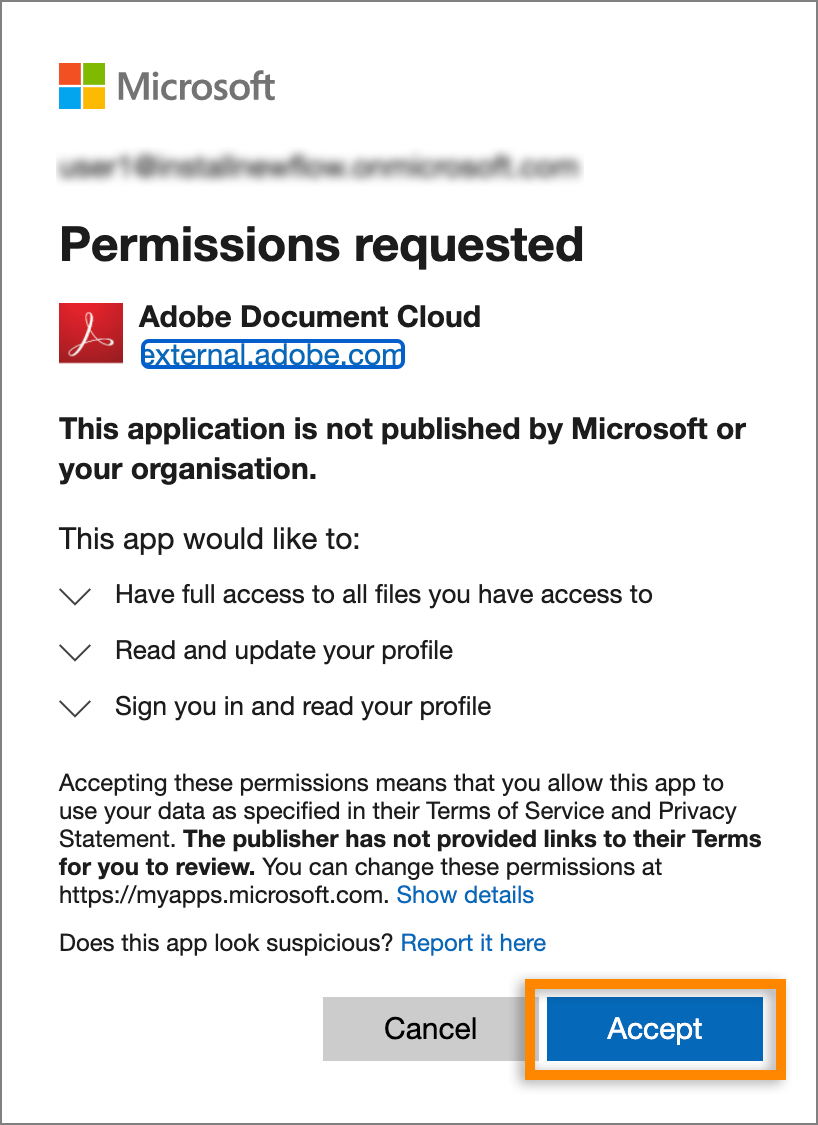Report the app via 'Report it here'
Image resolution: width=818 pixels, height=1125 pixels.
click(473, 943)
